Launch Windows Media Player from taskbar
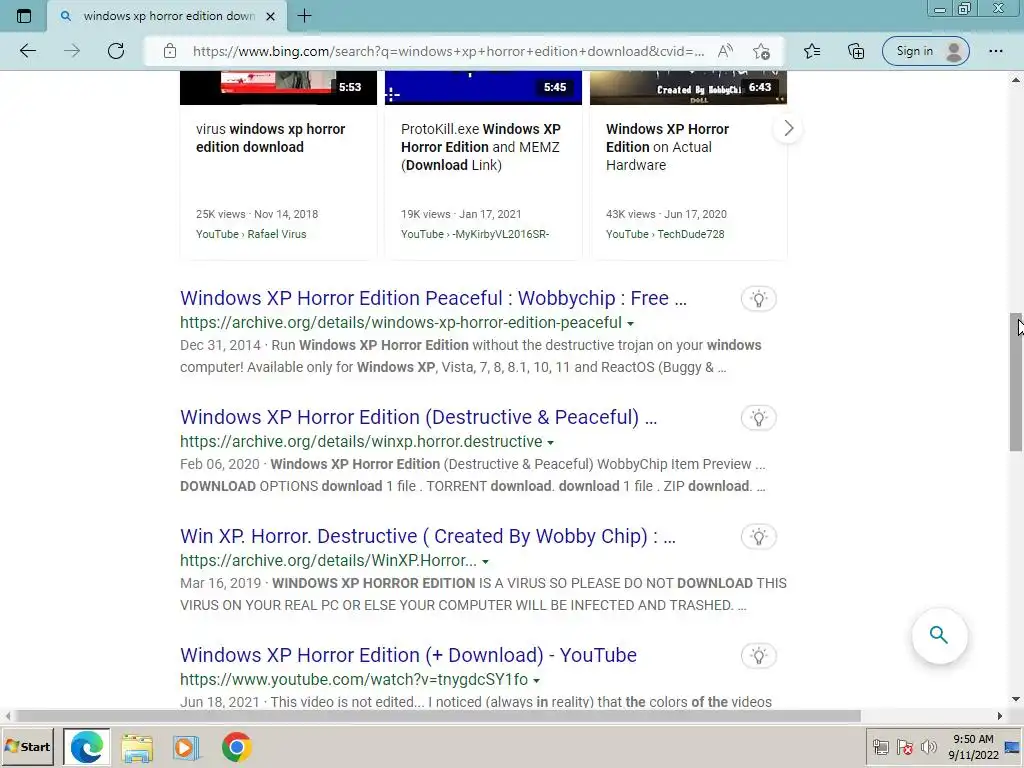 tap(185, 747)
